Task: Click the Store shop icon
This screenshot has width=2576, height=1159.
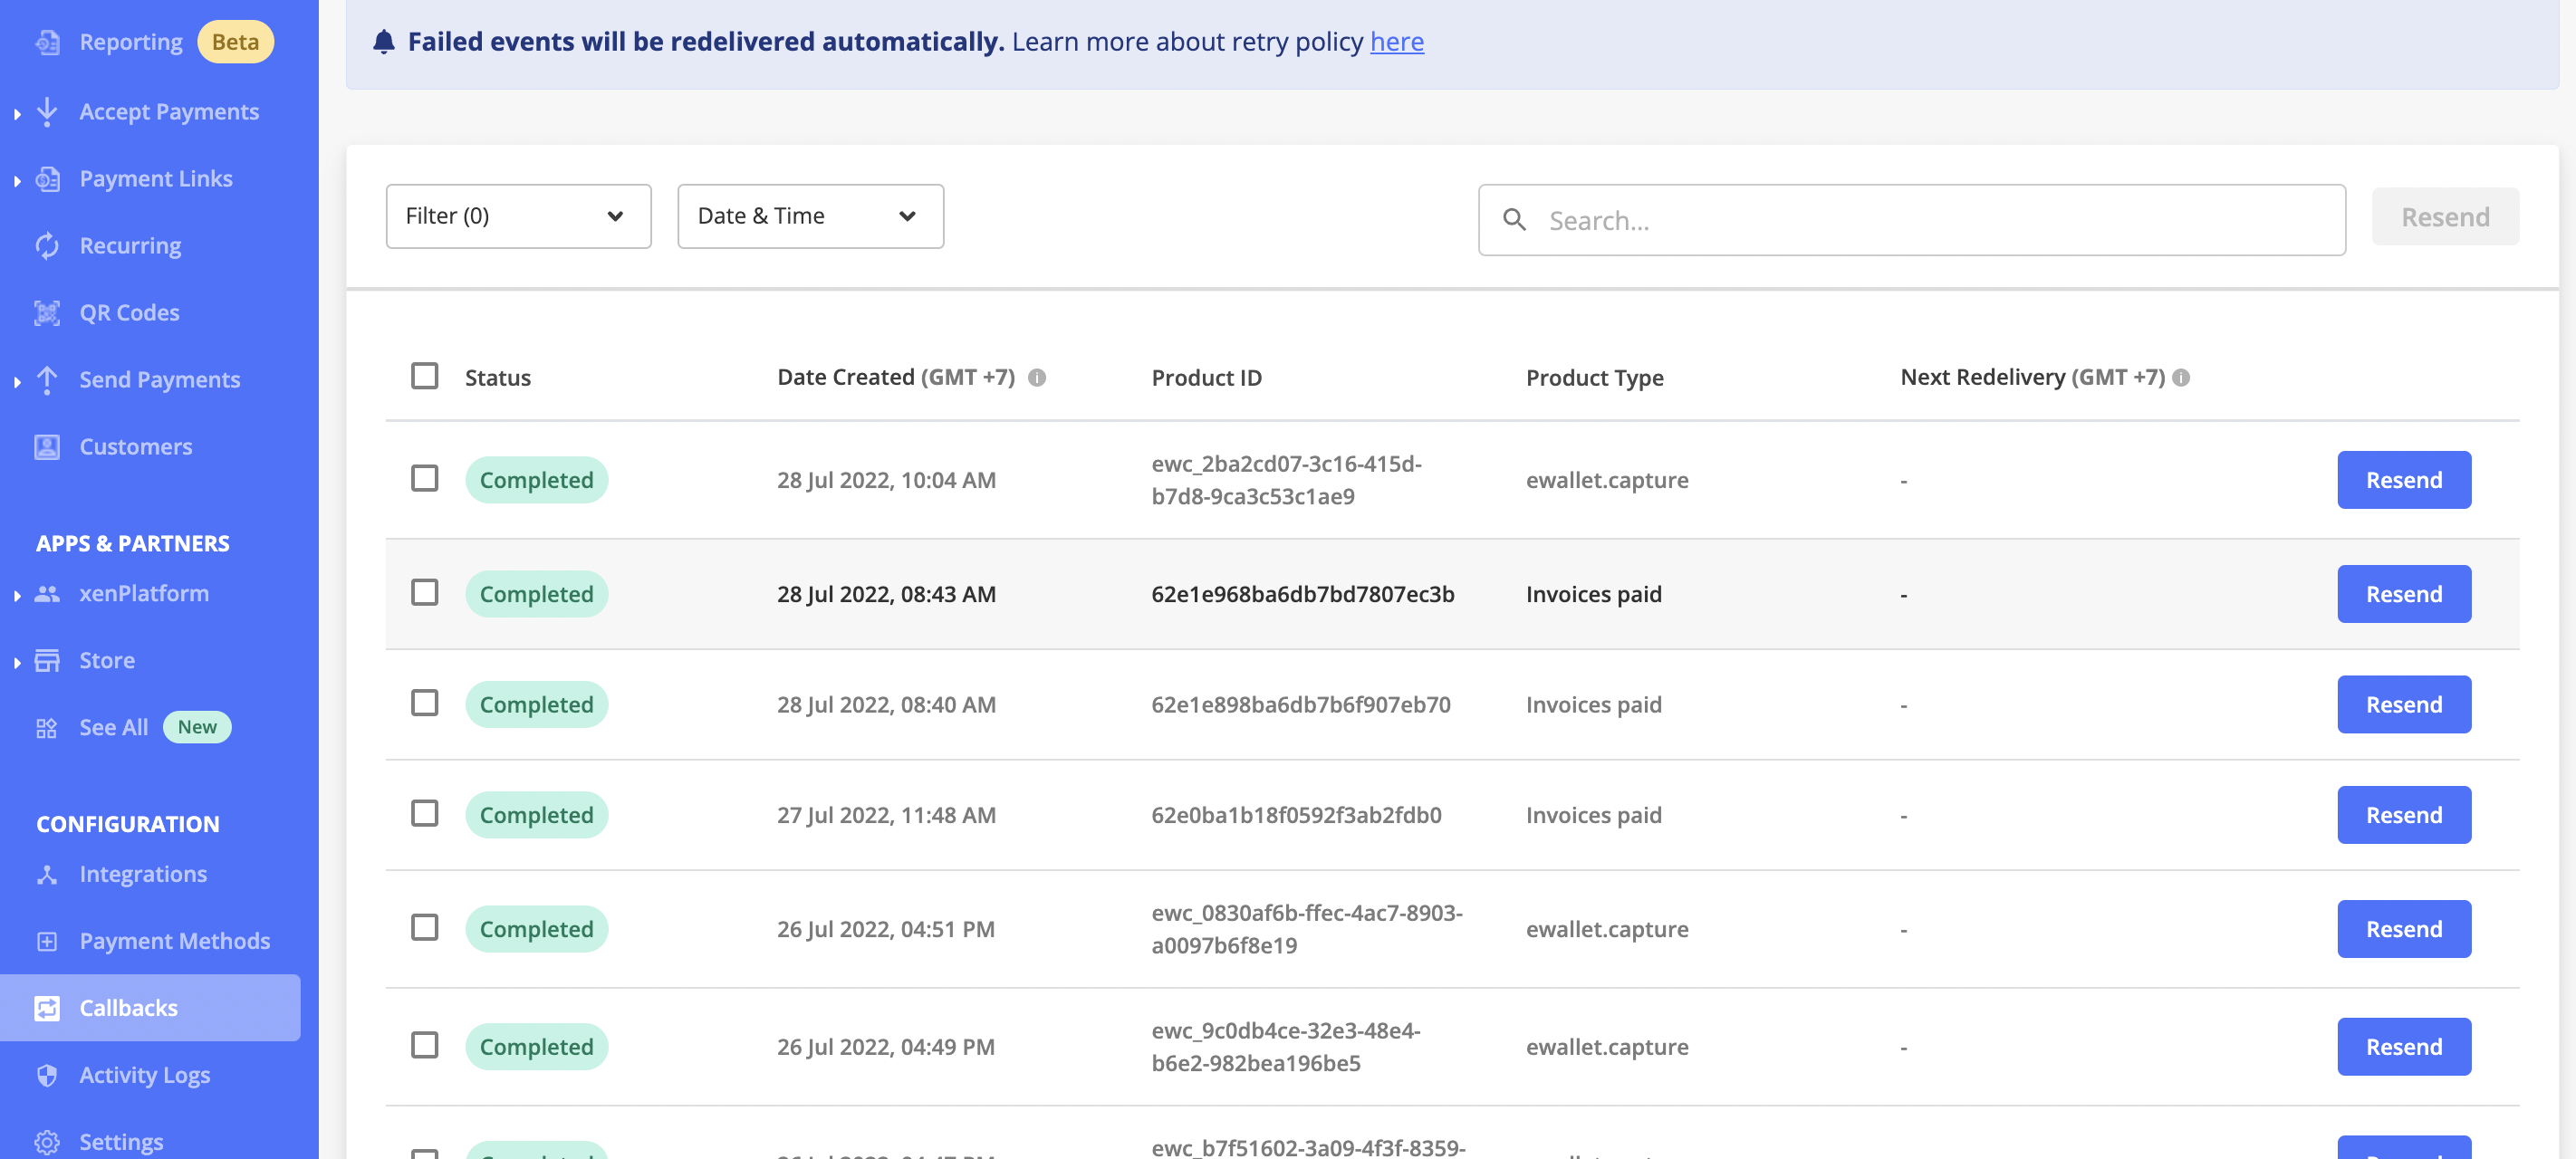Action: [x=47, y=661]
